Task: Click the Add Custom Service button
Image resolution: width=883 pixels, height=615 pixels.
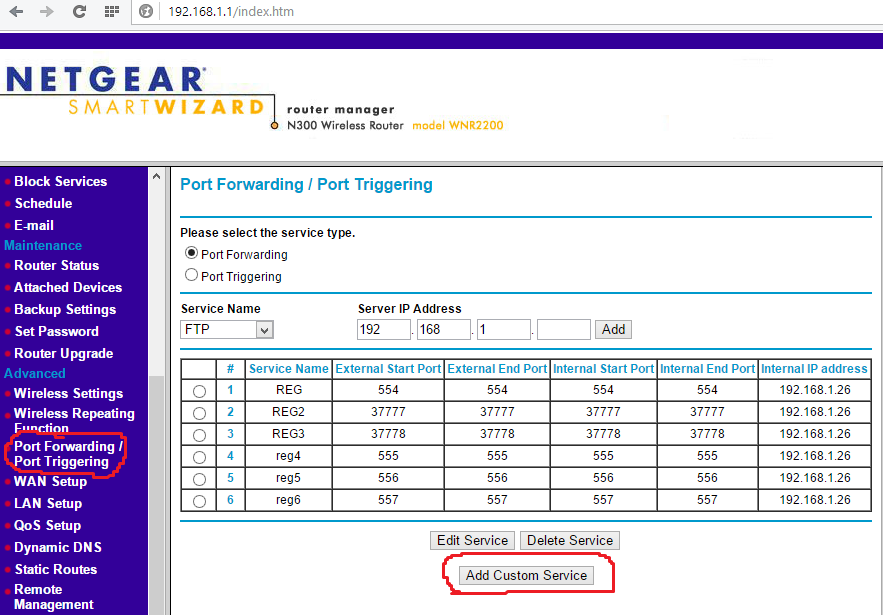Action: (527, 576)
